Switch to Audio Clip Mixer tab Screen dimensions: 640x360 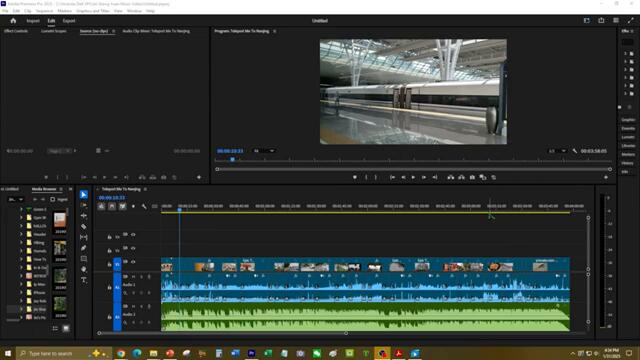[x=156, y=31]
